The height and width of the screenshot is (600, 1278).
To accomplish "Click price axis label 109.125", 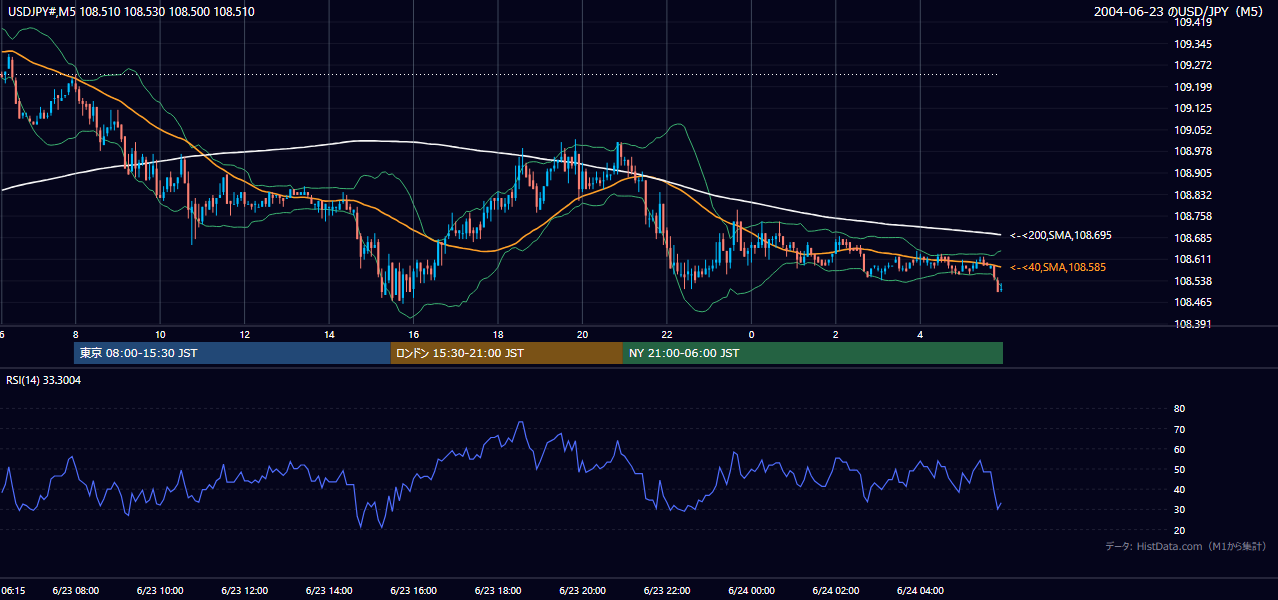I will 1193,108.
